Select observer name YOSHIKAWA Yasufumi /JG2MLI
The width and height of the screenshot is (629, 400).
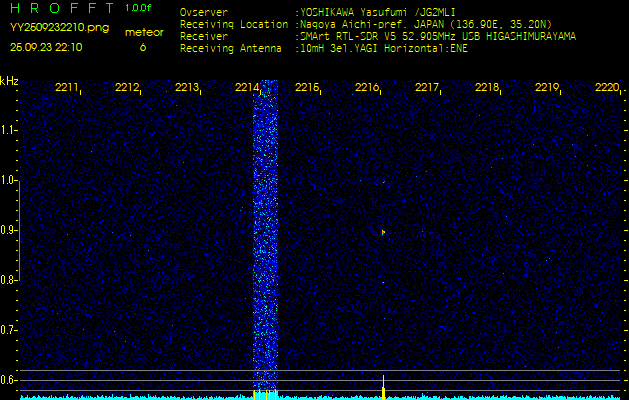[x=377, y=12]
